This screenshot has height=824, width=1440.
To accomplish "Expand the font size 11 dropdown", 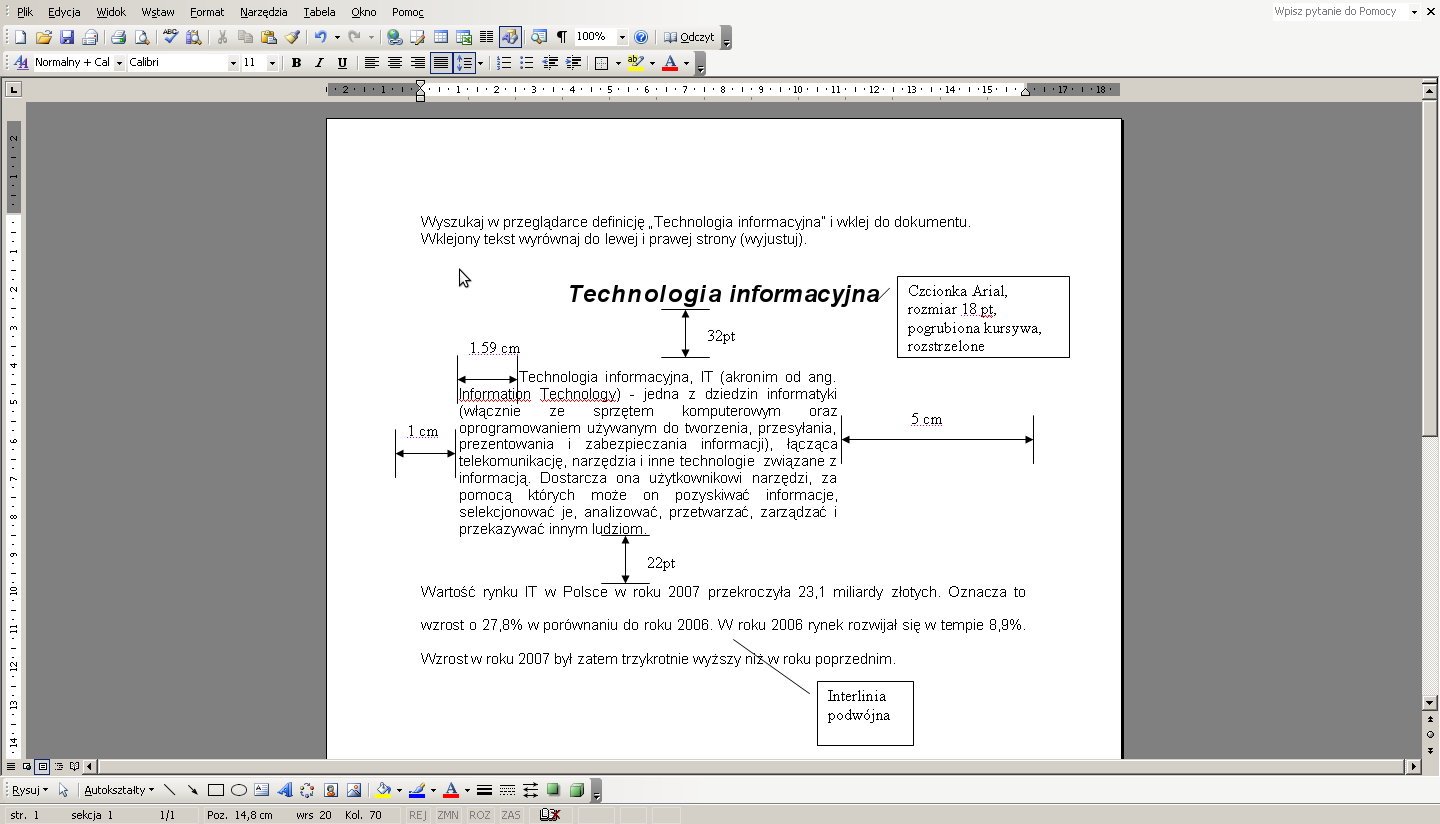I will (274, 63).
